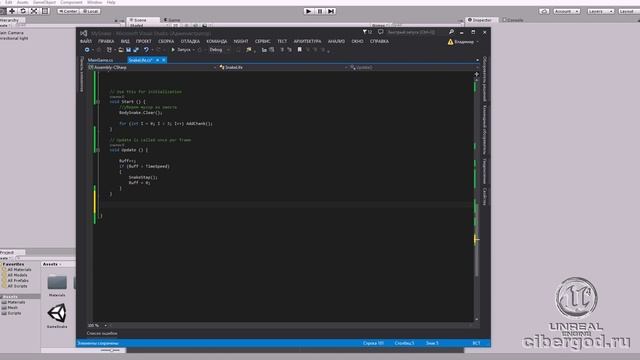The width and height of the screenshot is (640, 360).
Task: Open the Layers dropdown in Unity
Action: pyautogui.click(x=600, y=11)
